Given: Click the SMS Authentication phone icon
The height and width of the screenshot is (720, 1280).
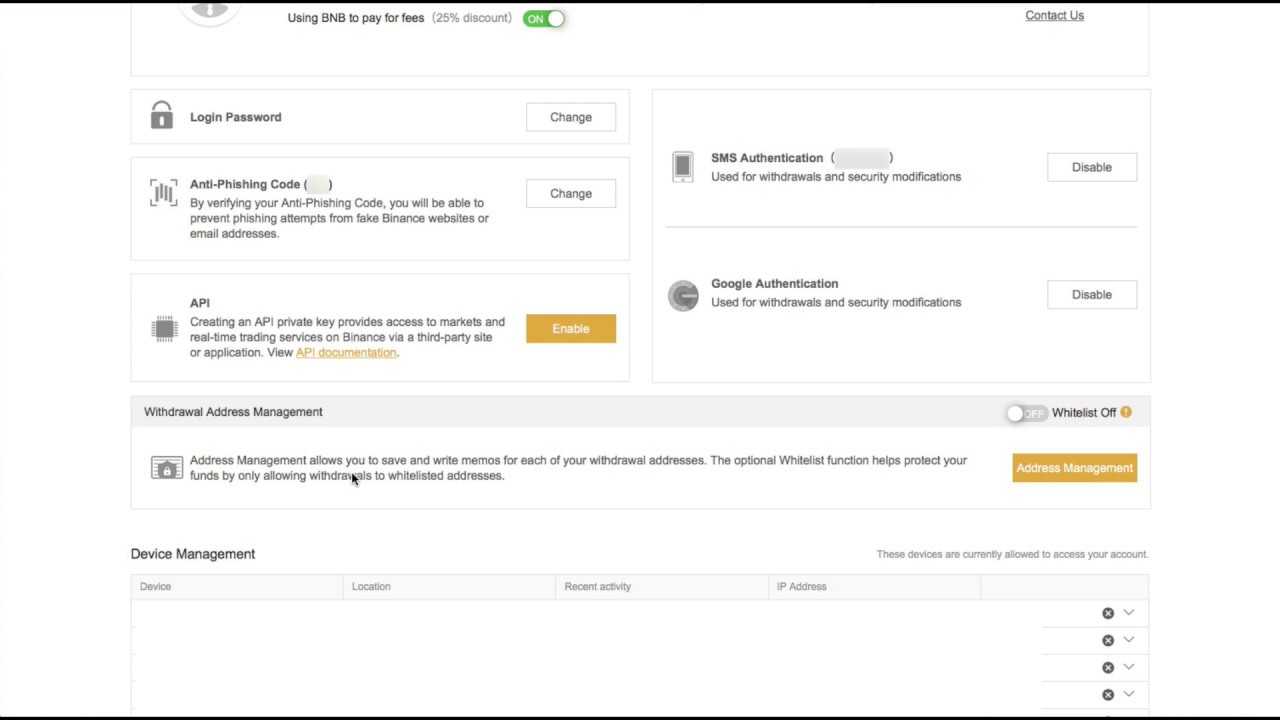Looking at the screenshot, I should [683, 167].
